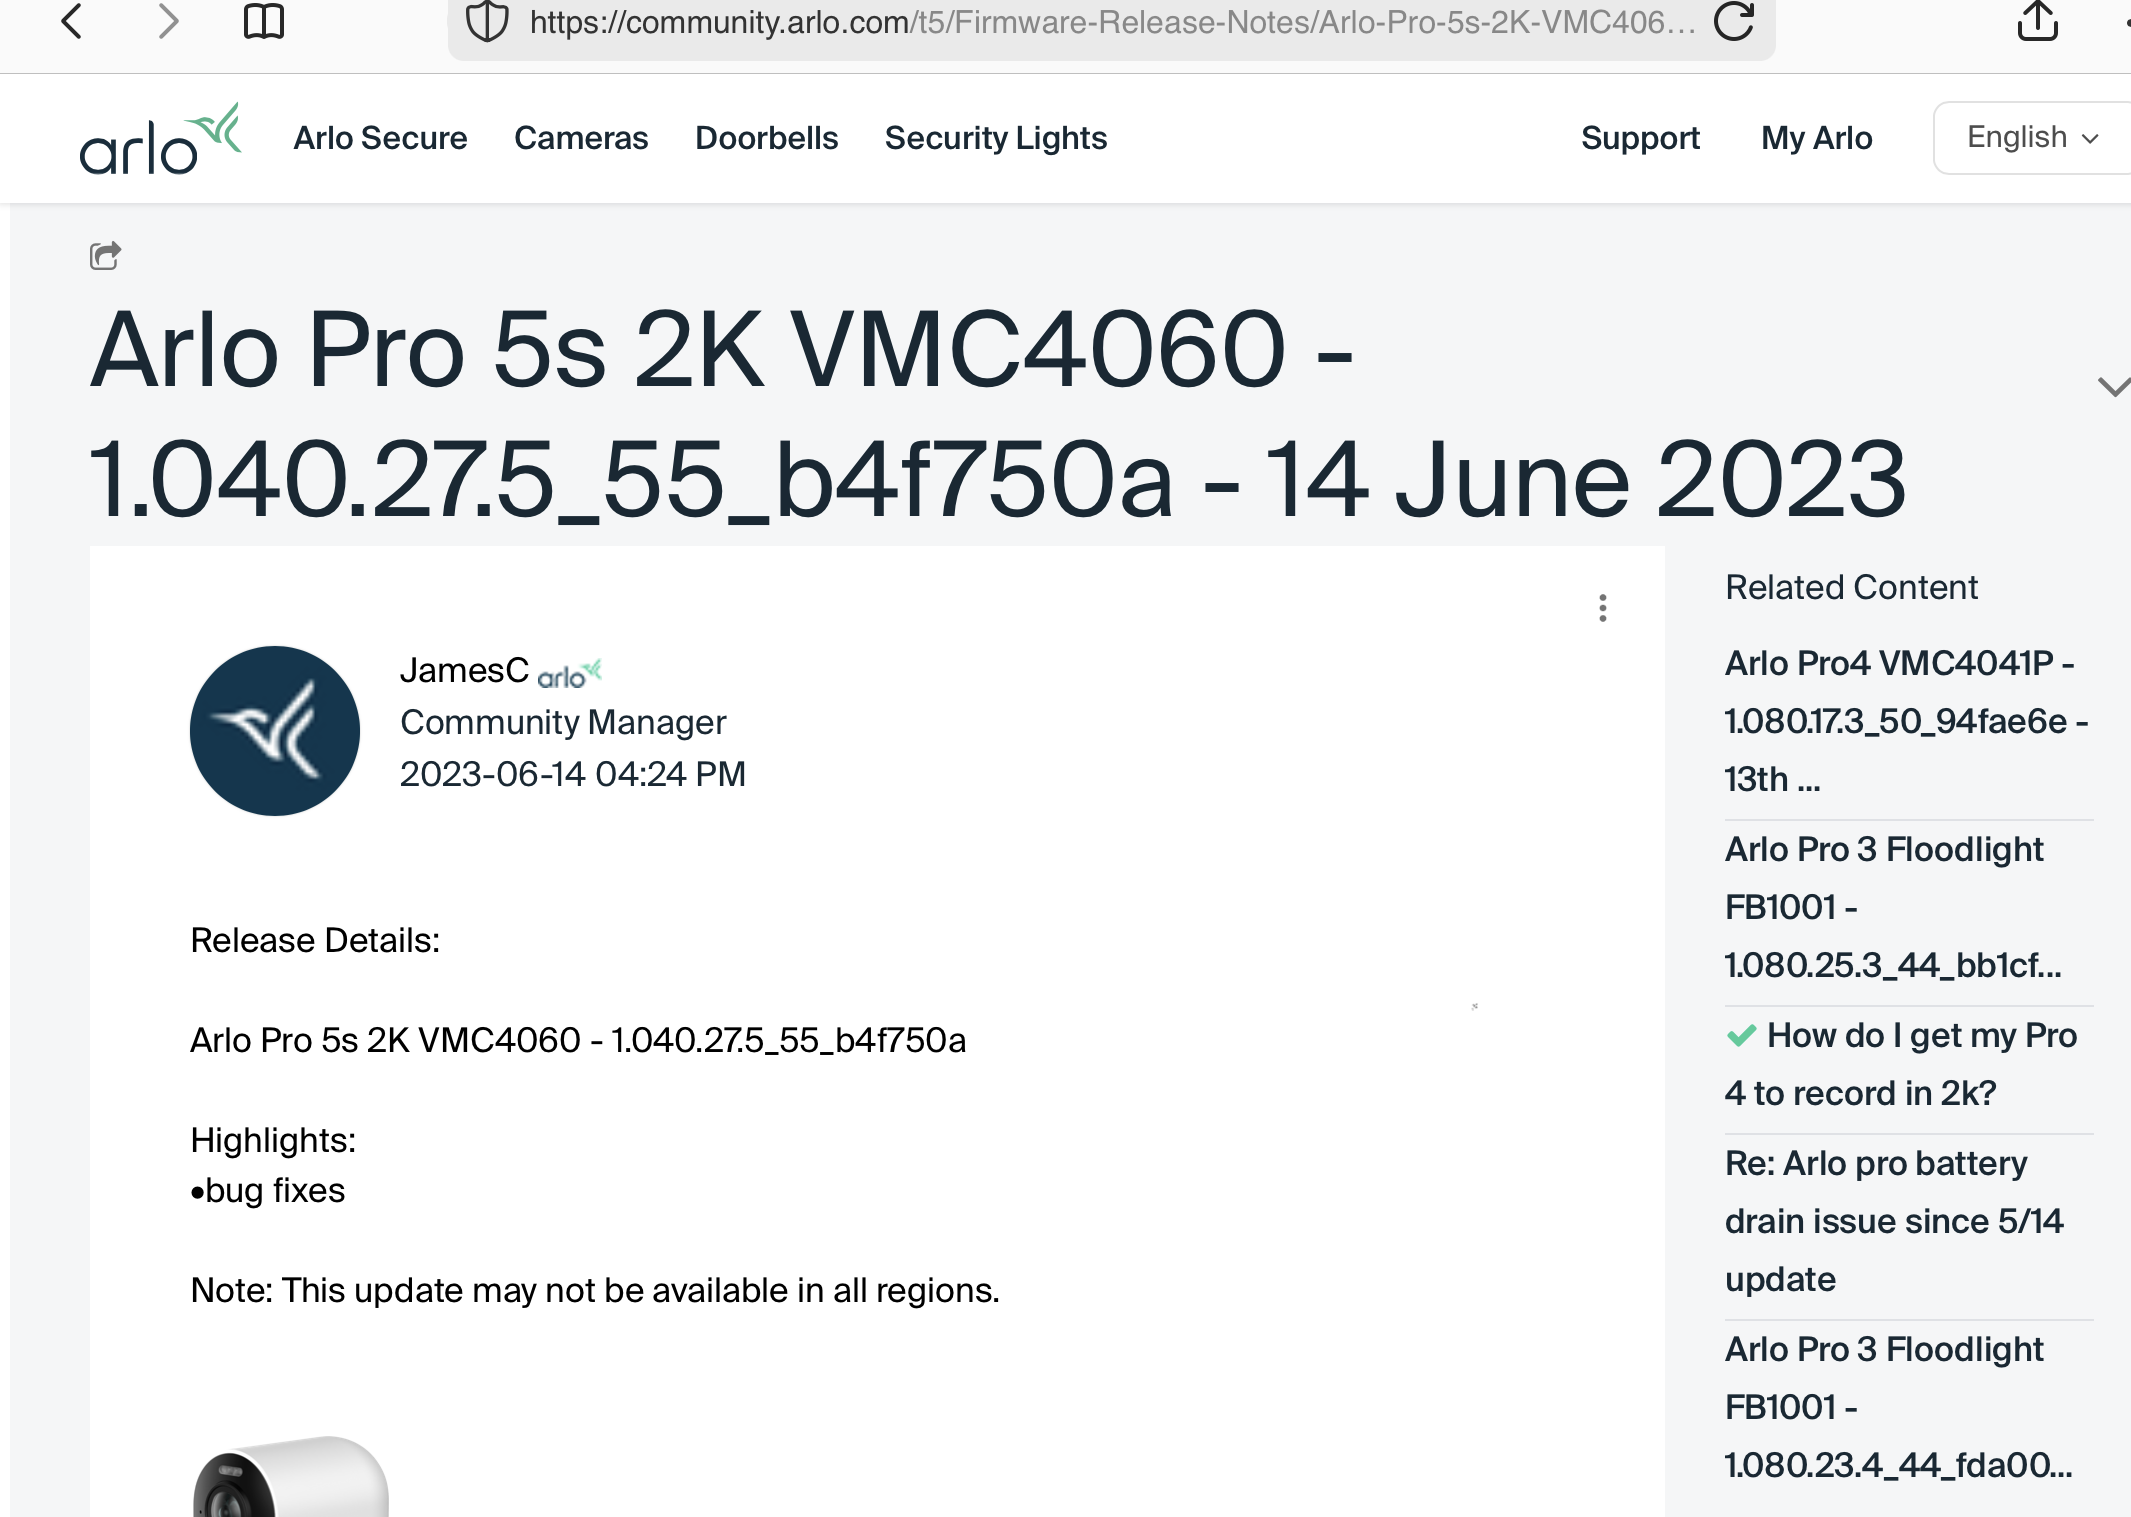The height and width of the screenshot is (1517, 2131).
Task: Click the 'Release Details:' text
Action: [315, 940]
